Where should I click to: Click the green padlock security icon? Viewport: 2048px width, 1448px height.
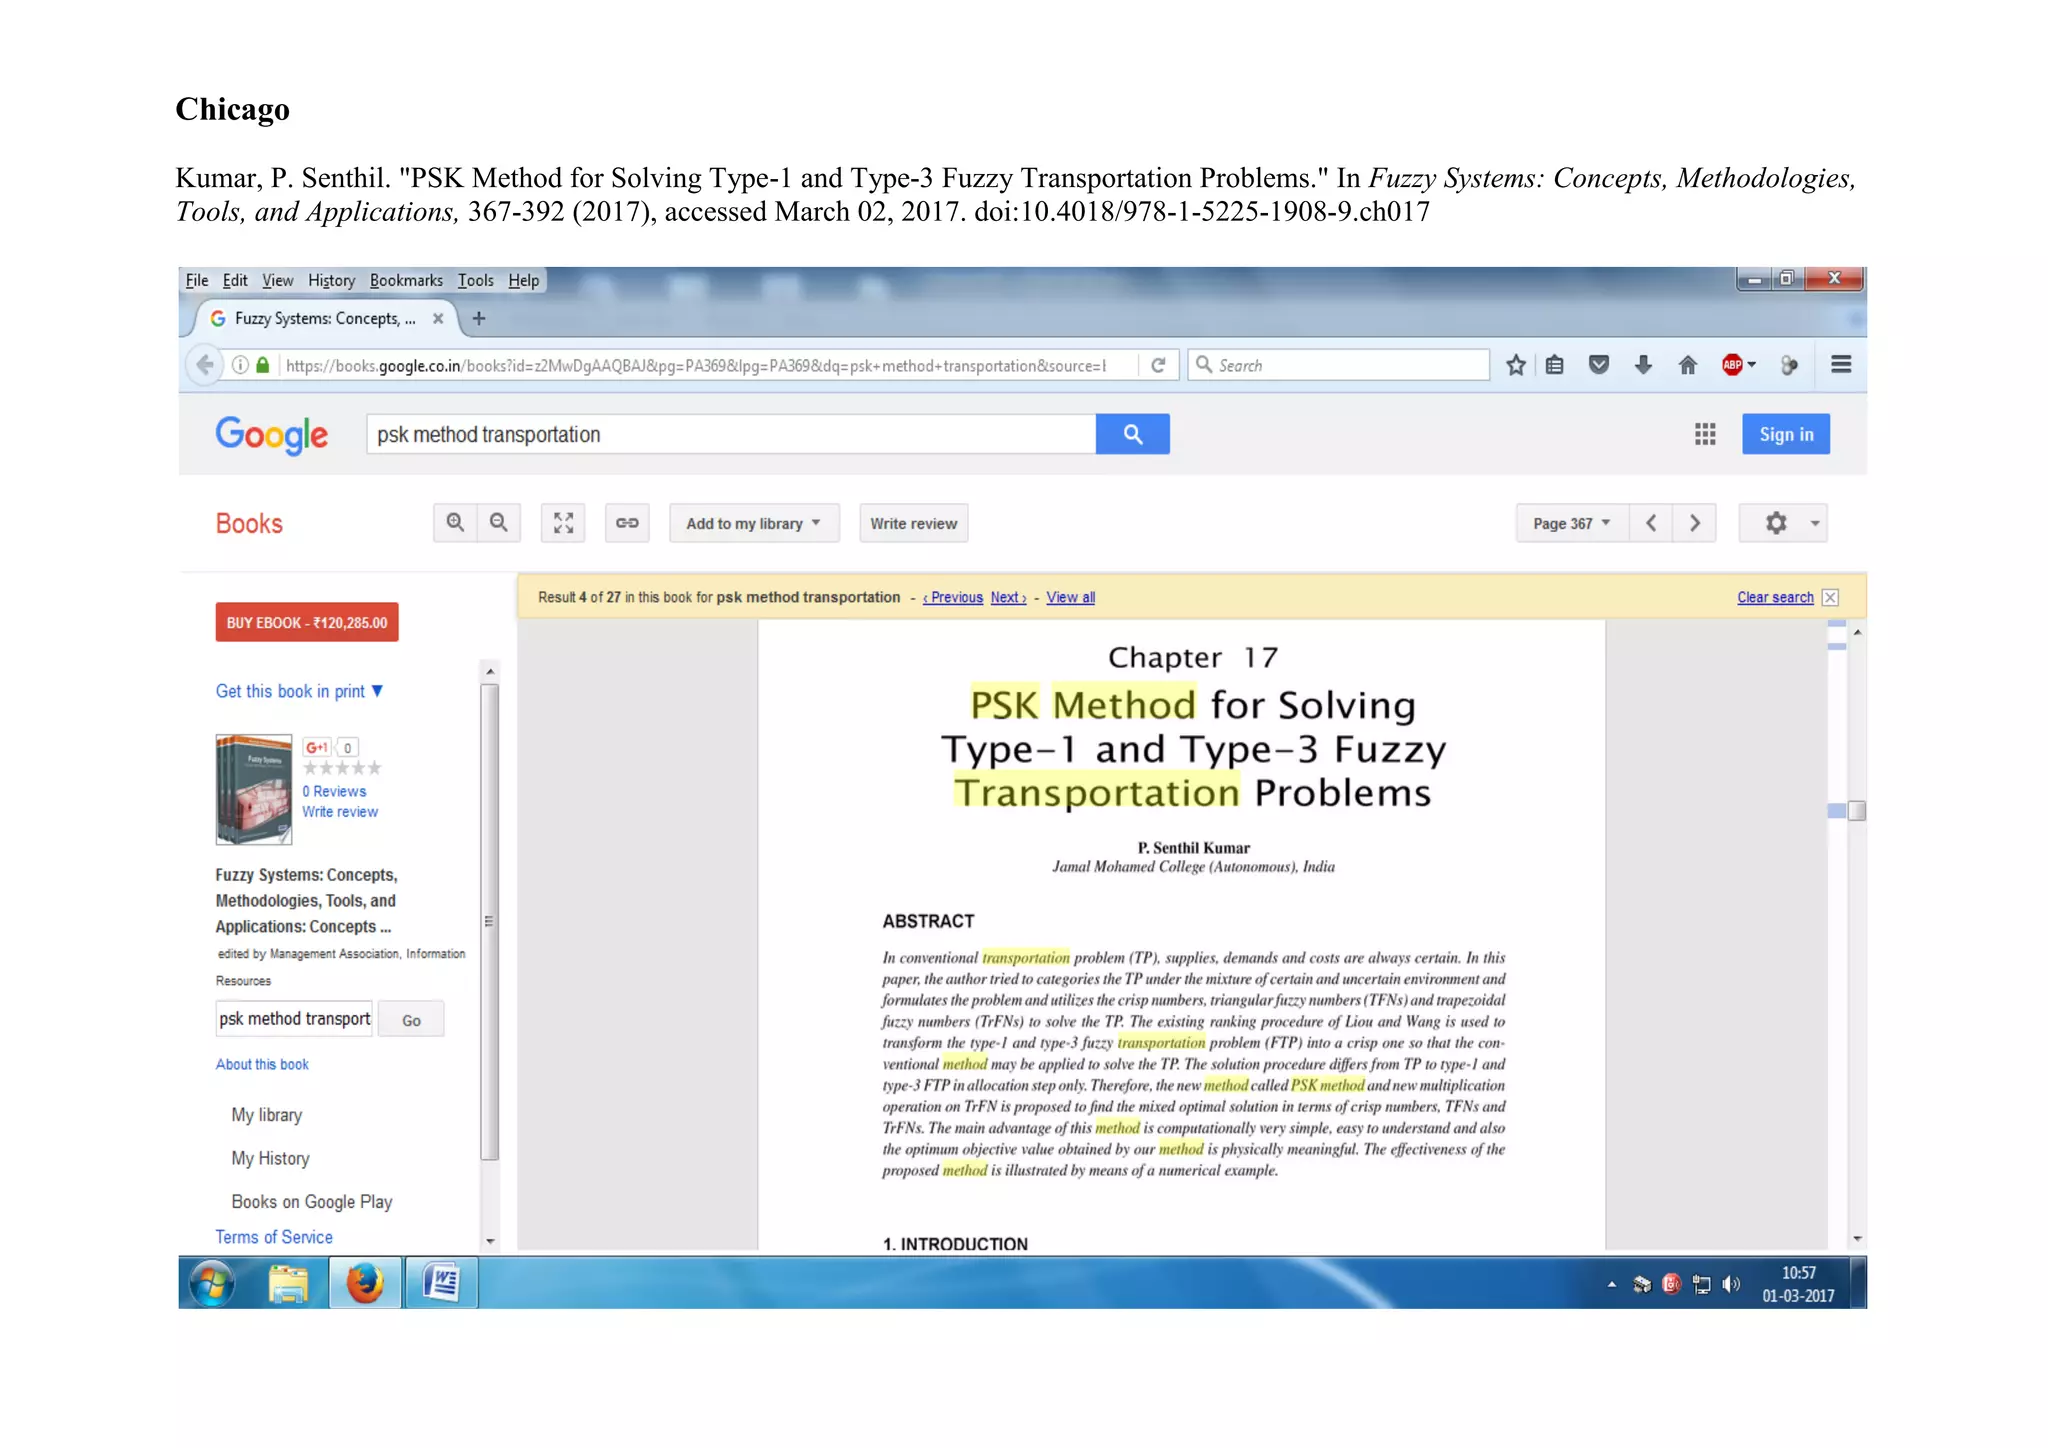click(x=262, y=365)
